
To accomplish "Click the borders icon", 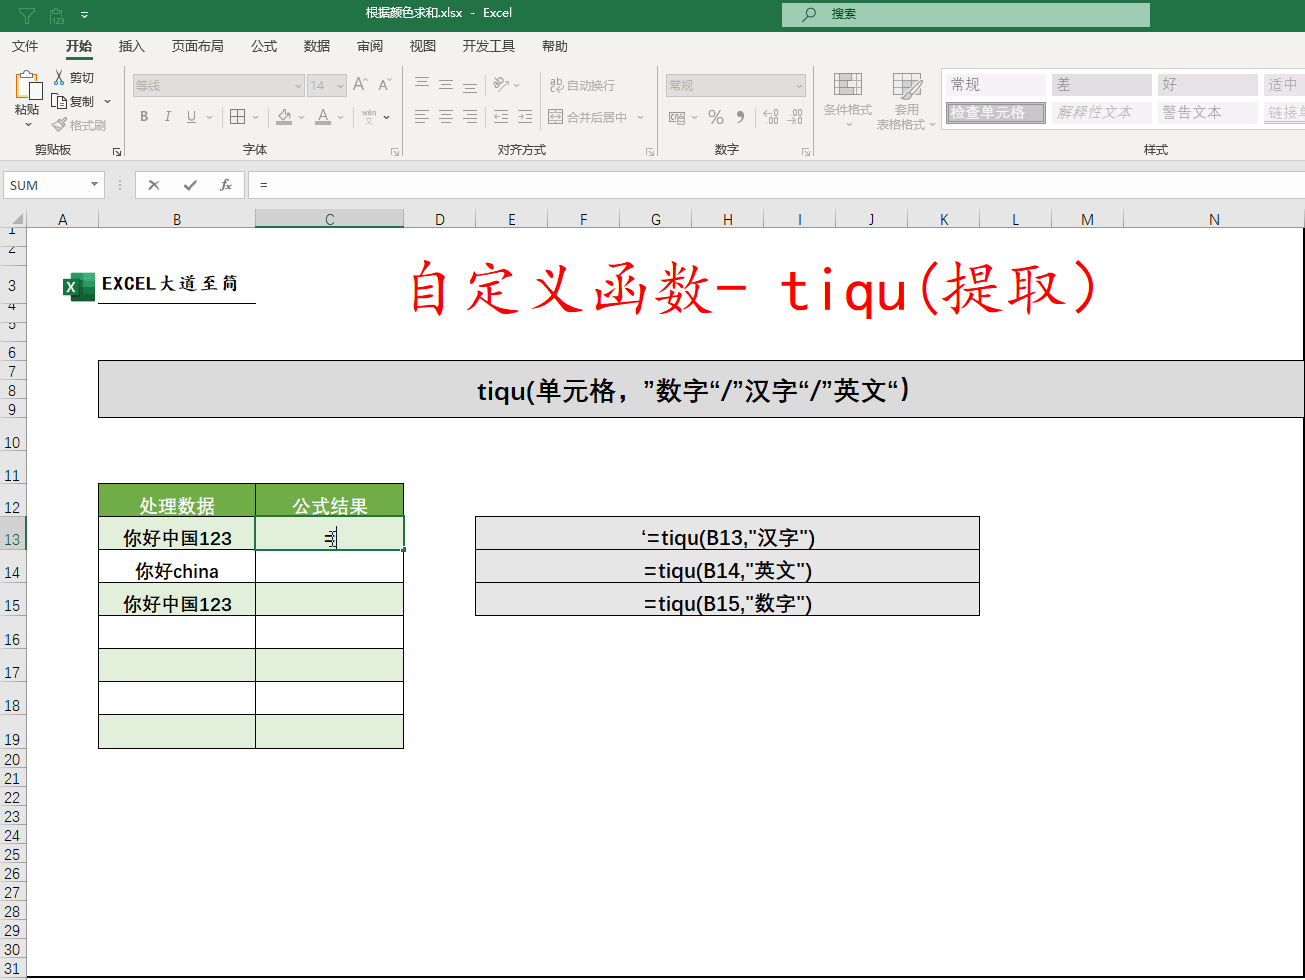I will (x=237, y=117).
